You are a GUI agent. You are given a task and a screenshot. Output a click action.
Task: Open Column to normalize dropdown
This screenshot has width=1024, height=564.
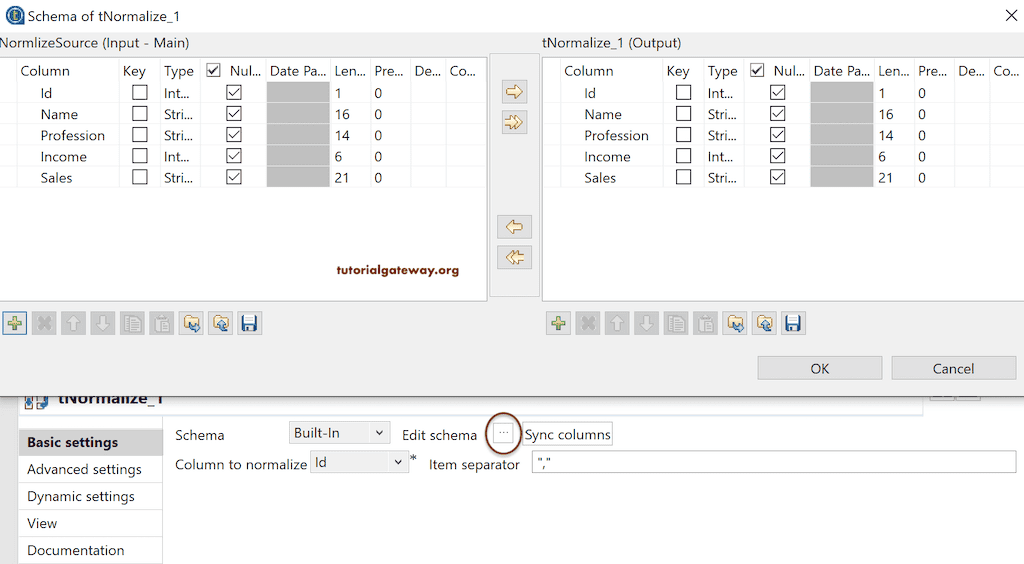(359, 462)
